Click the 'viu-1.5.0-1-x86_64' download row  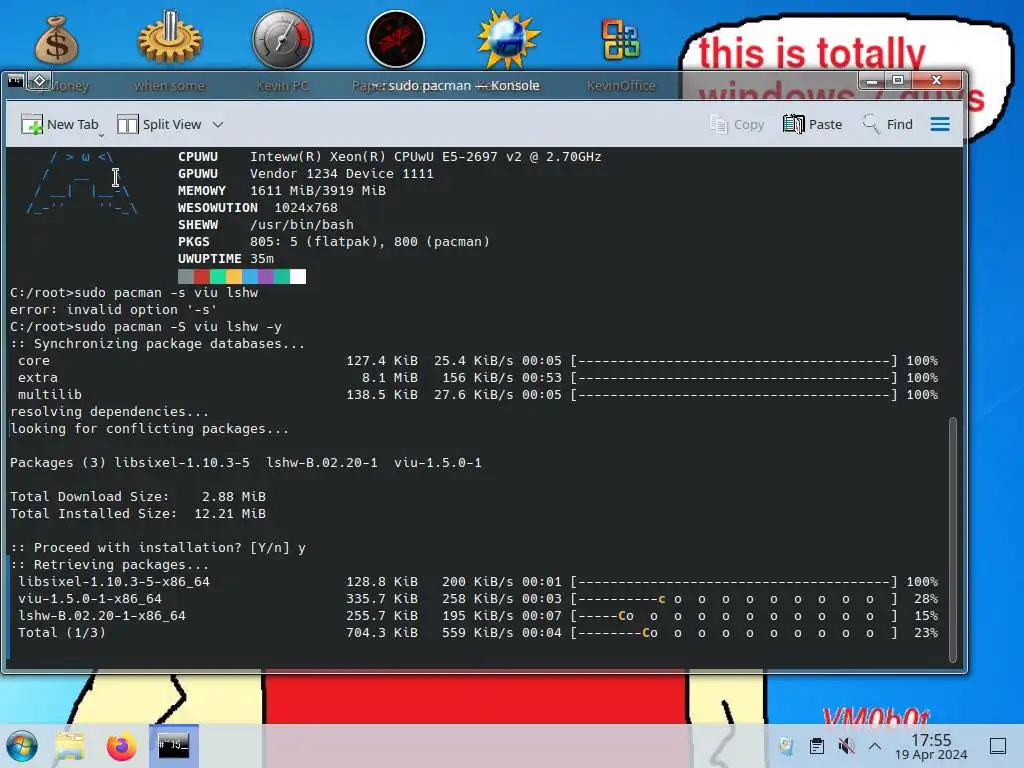(x=478, y=599)
